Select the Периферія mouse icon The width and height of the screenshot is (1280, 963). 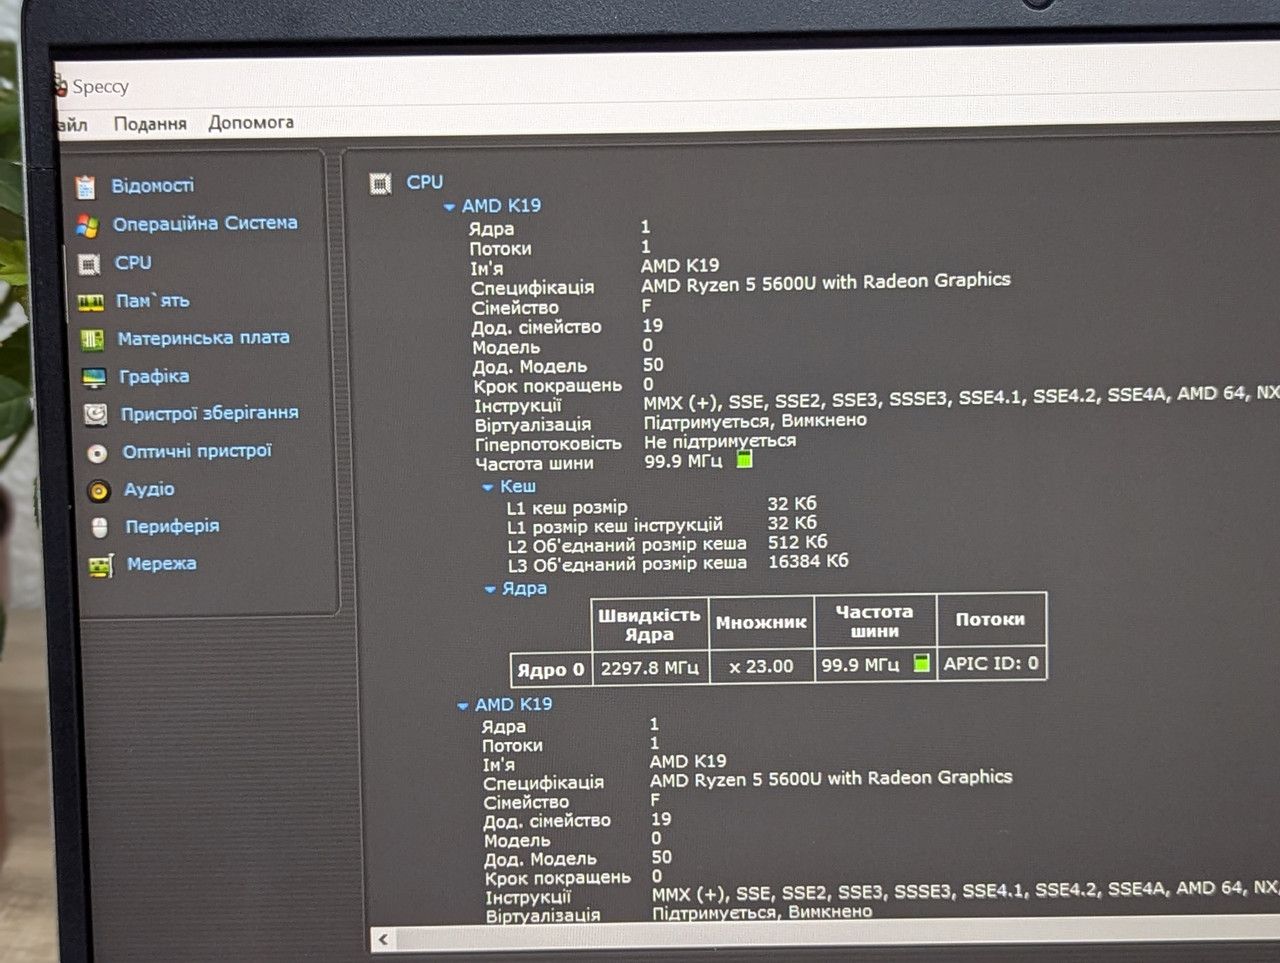point(100,527)
